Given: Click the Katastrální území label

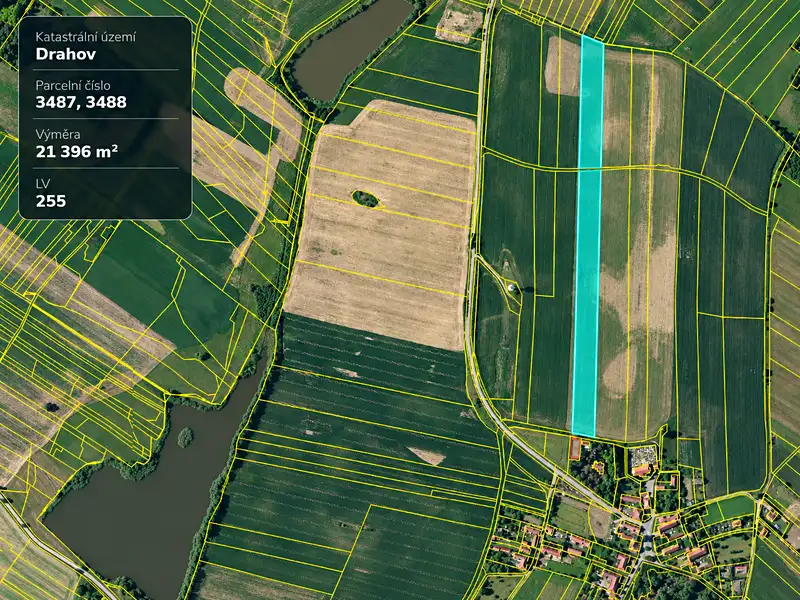Looking at the screenshot, I should 86,37.
